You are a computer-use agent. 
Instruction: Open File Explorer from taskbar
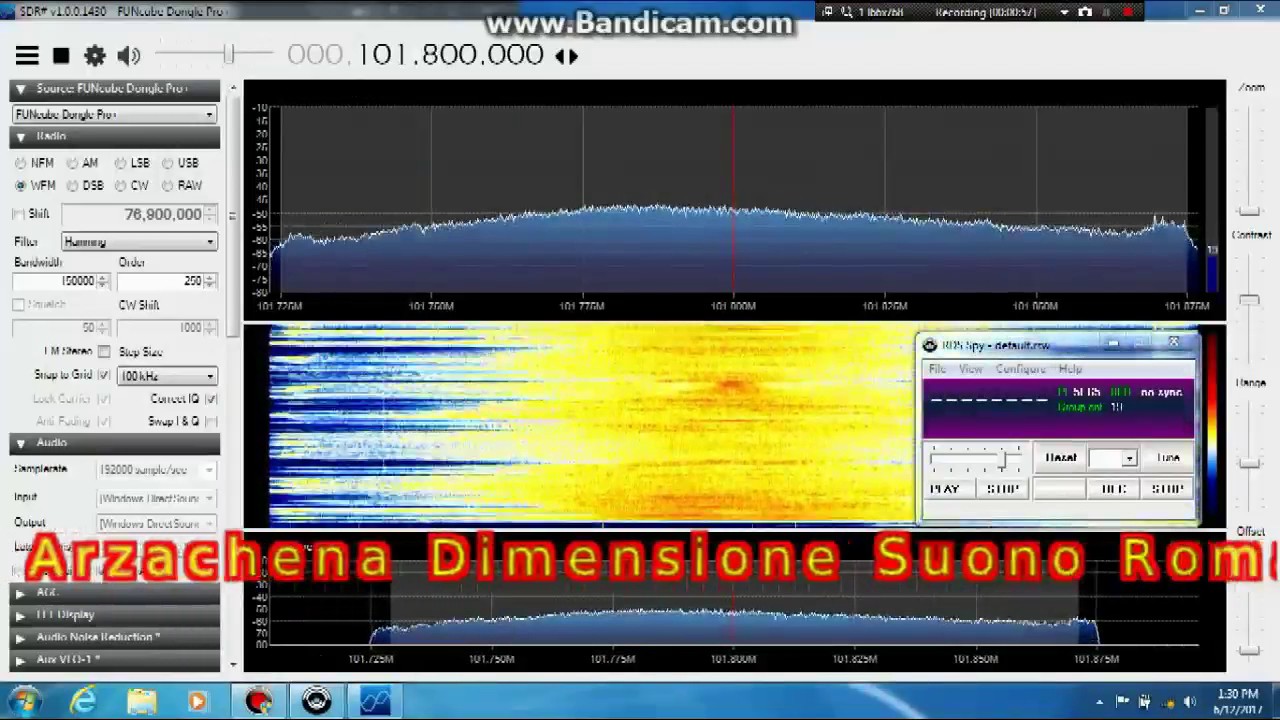[x=141, y=701]
